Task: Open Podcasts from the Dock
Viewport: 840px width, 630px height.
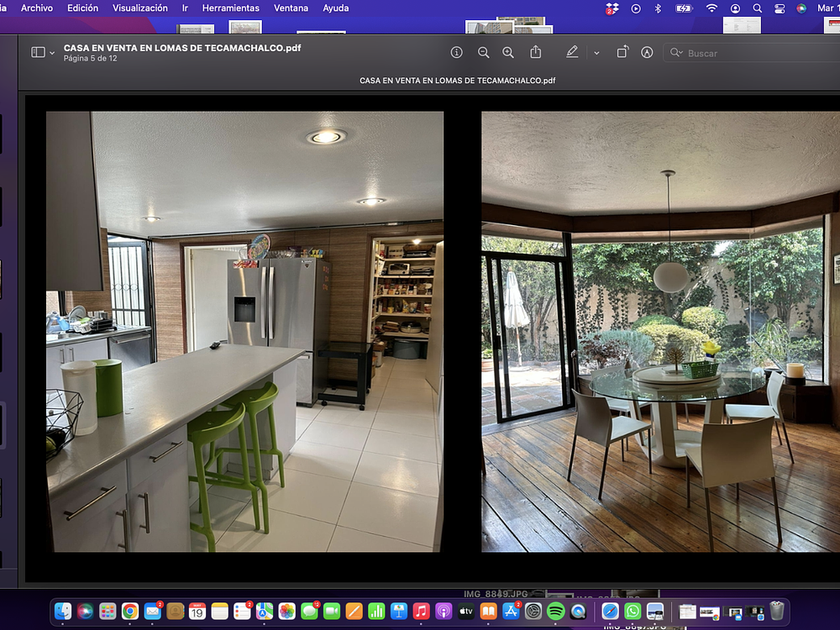Action: tap(444, 611)
